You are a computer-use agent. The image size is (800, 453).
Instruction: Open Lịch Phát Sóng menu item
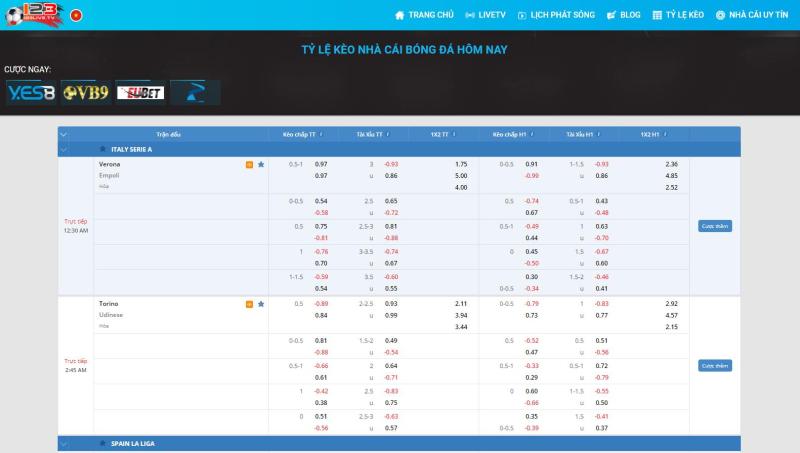tap(554, 15)
